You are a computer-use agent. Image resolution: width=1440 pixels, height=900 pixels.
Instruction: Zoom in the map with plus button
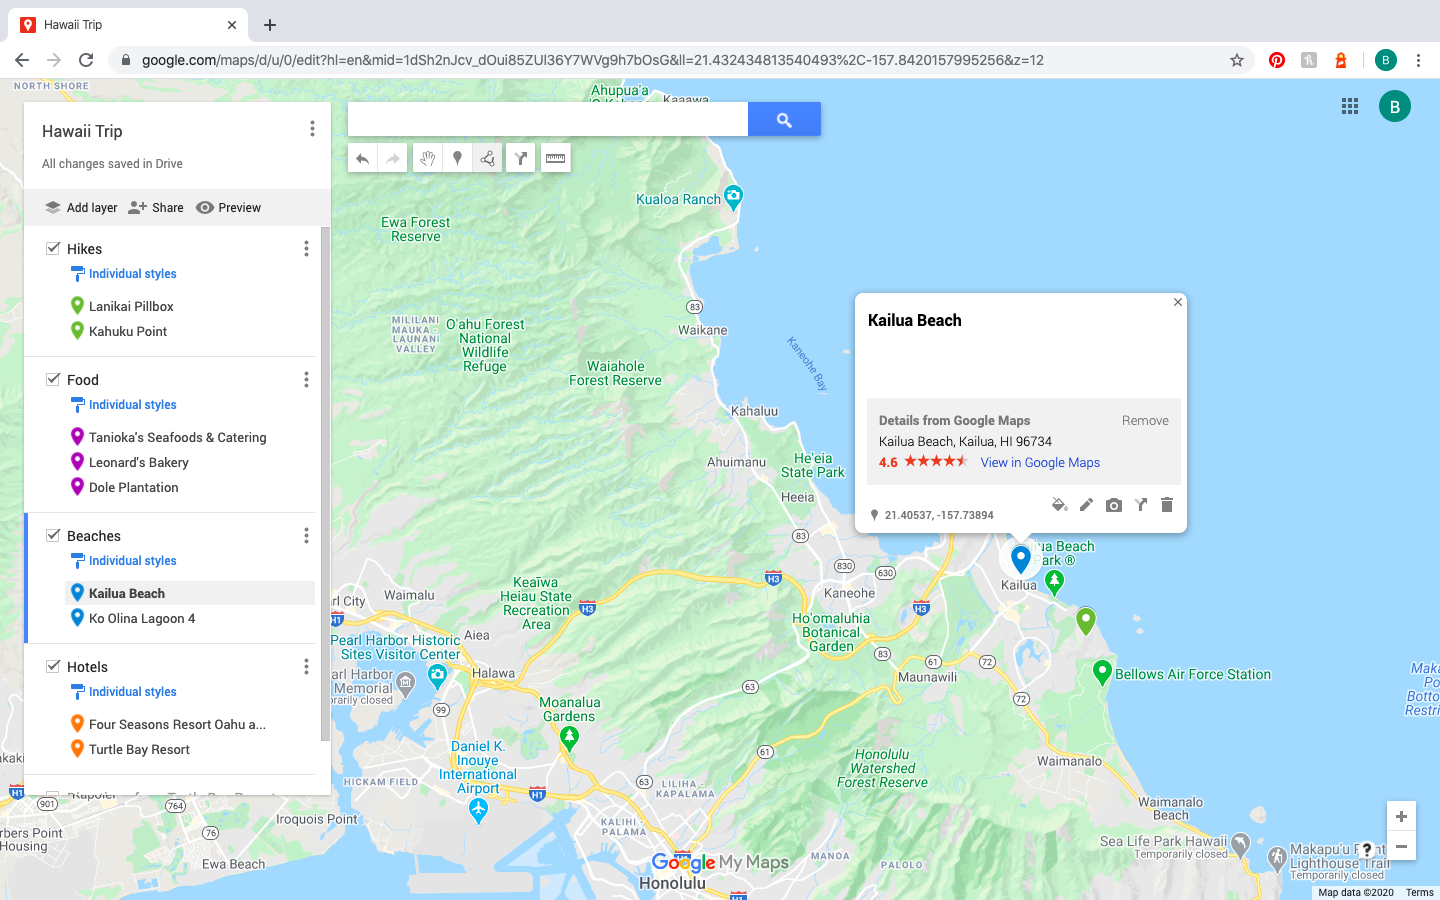(1401, 816)
